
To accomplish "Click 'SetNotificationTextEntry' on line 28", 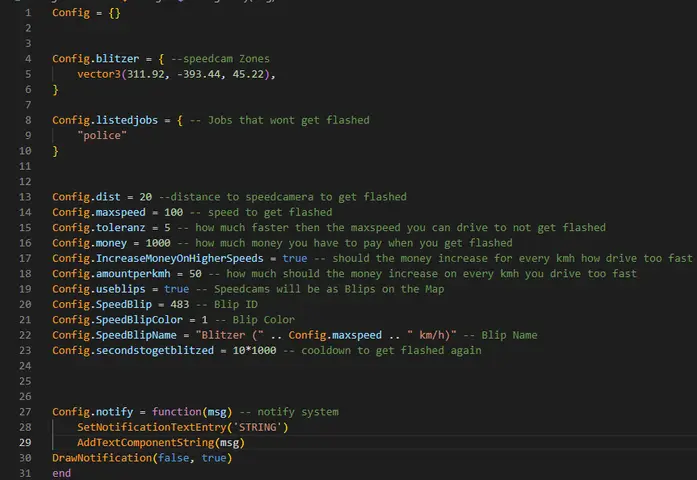I will (152, 427).
